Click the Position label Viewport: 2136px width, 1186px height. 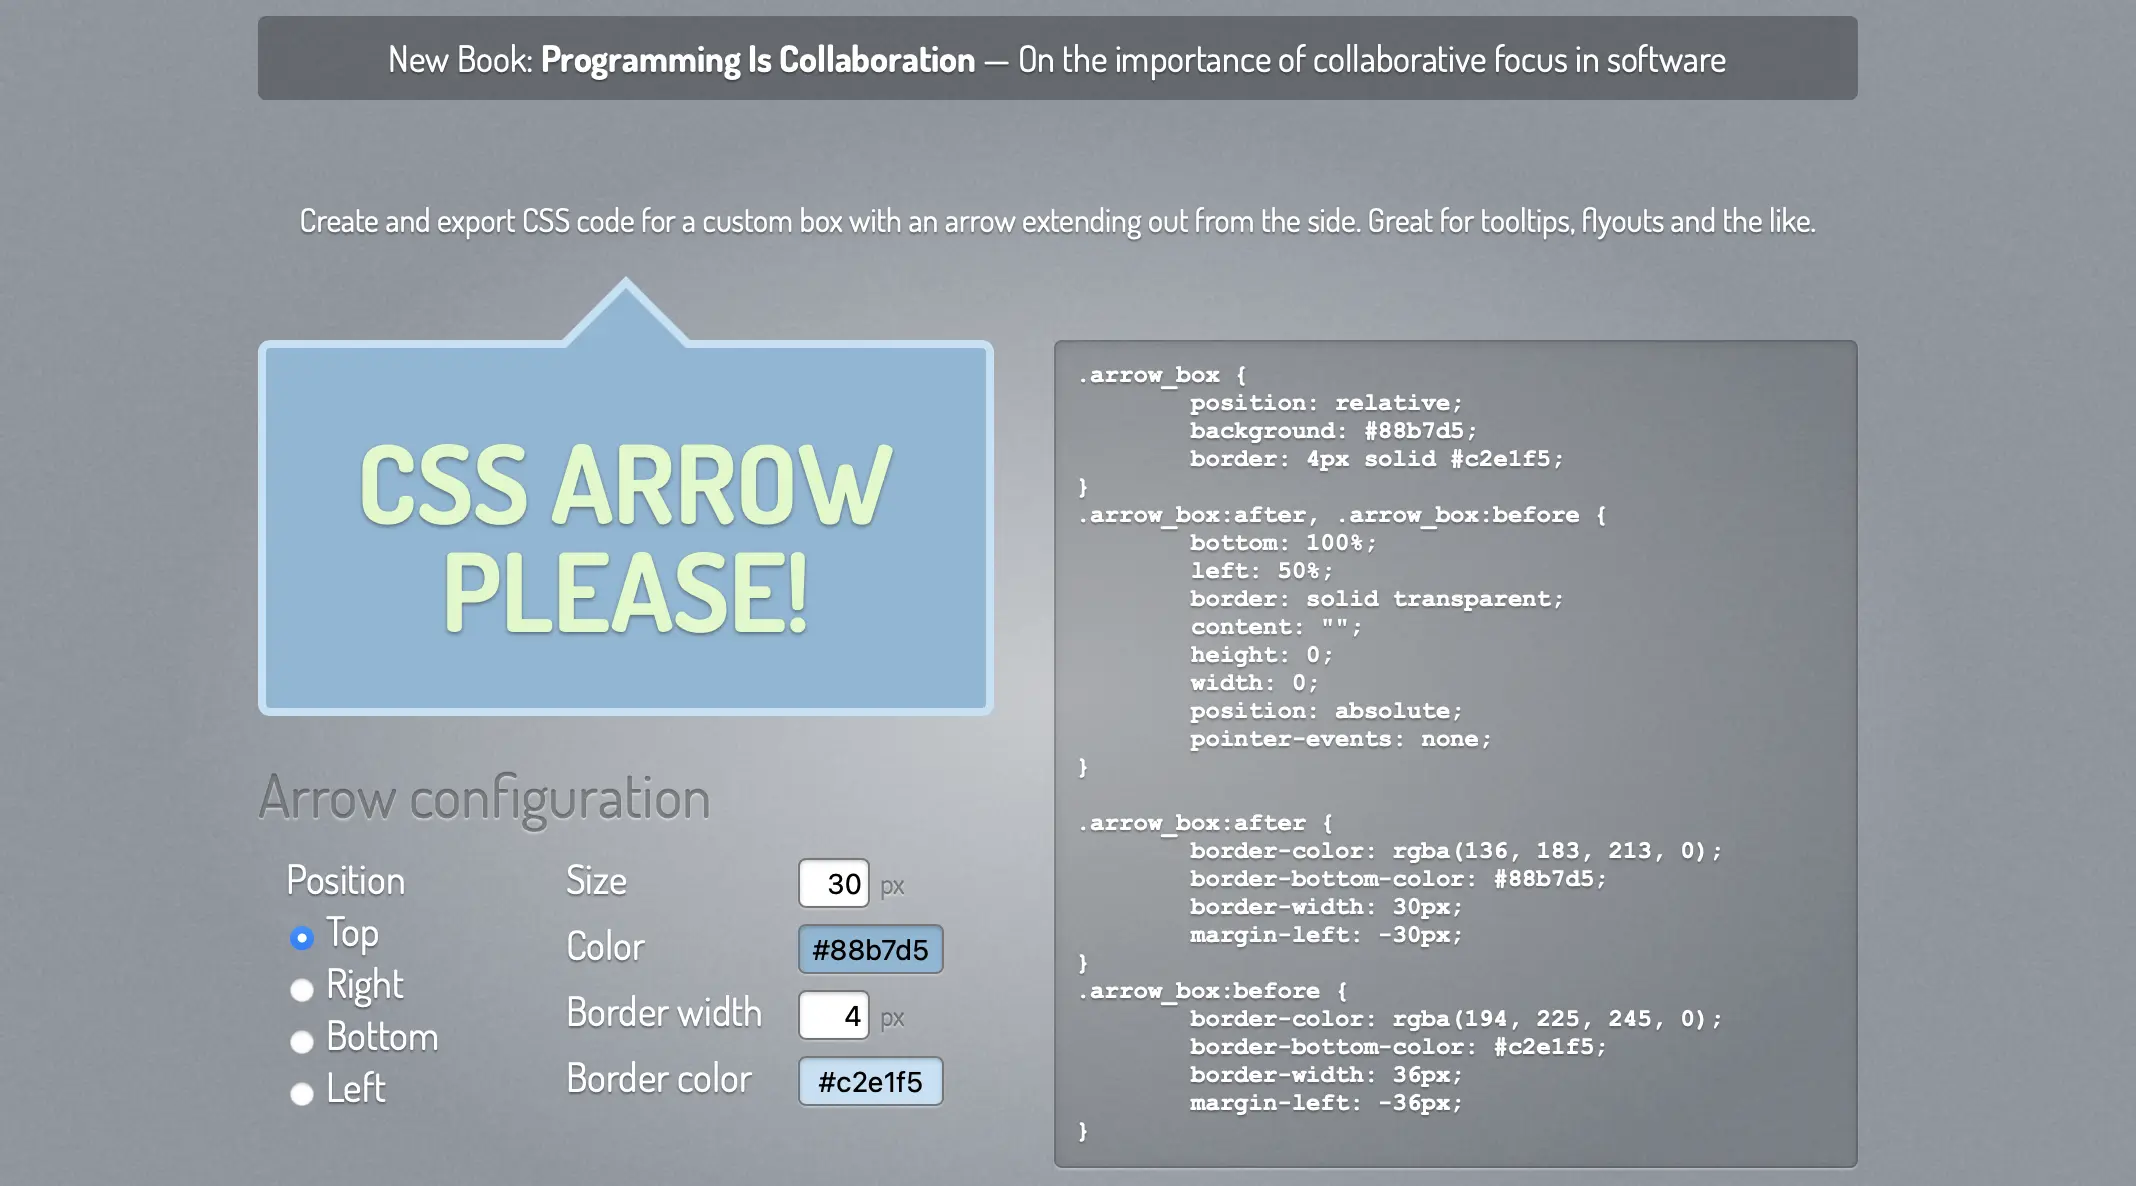coord(345,881)
